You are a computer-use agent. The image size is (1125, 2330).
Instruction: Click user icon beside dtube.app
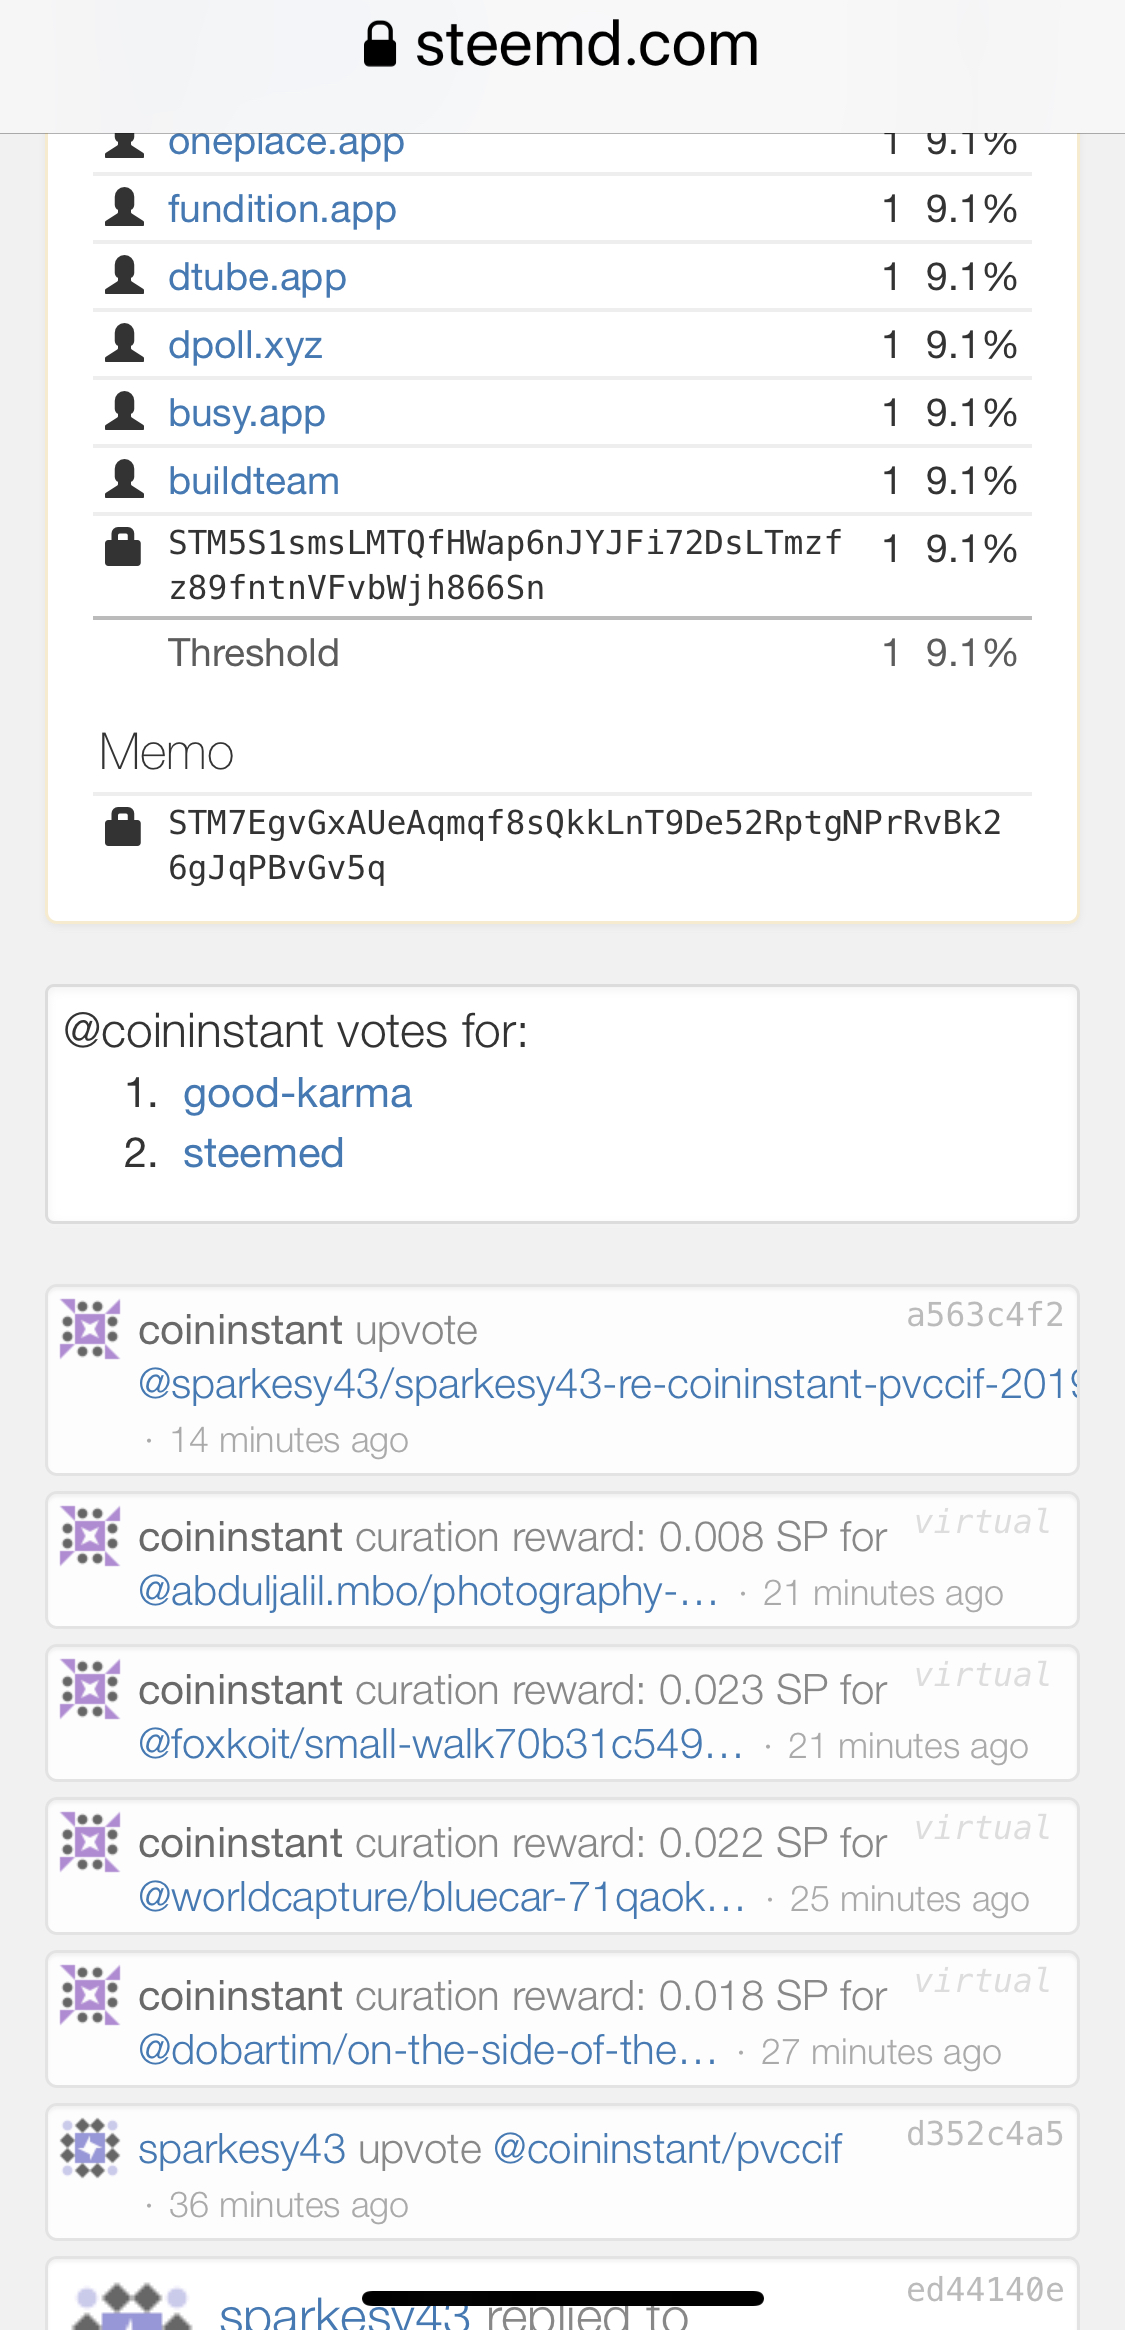pyautogui.click(x=124, y=275)
